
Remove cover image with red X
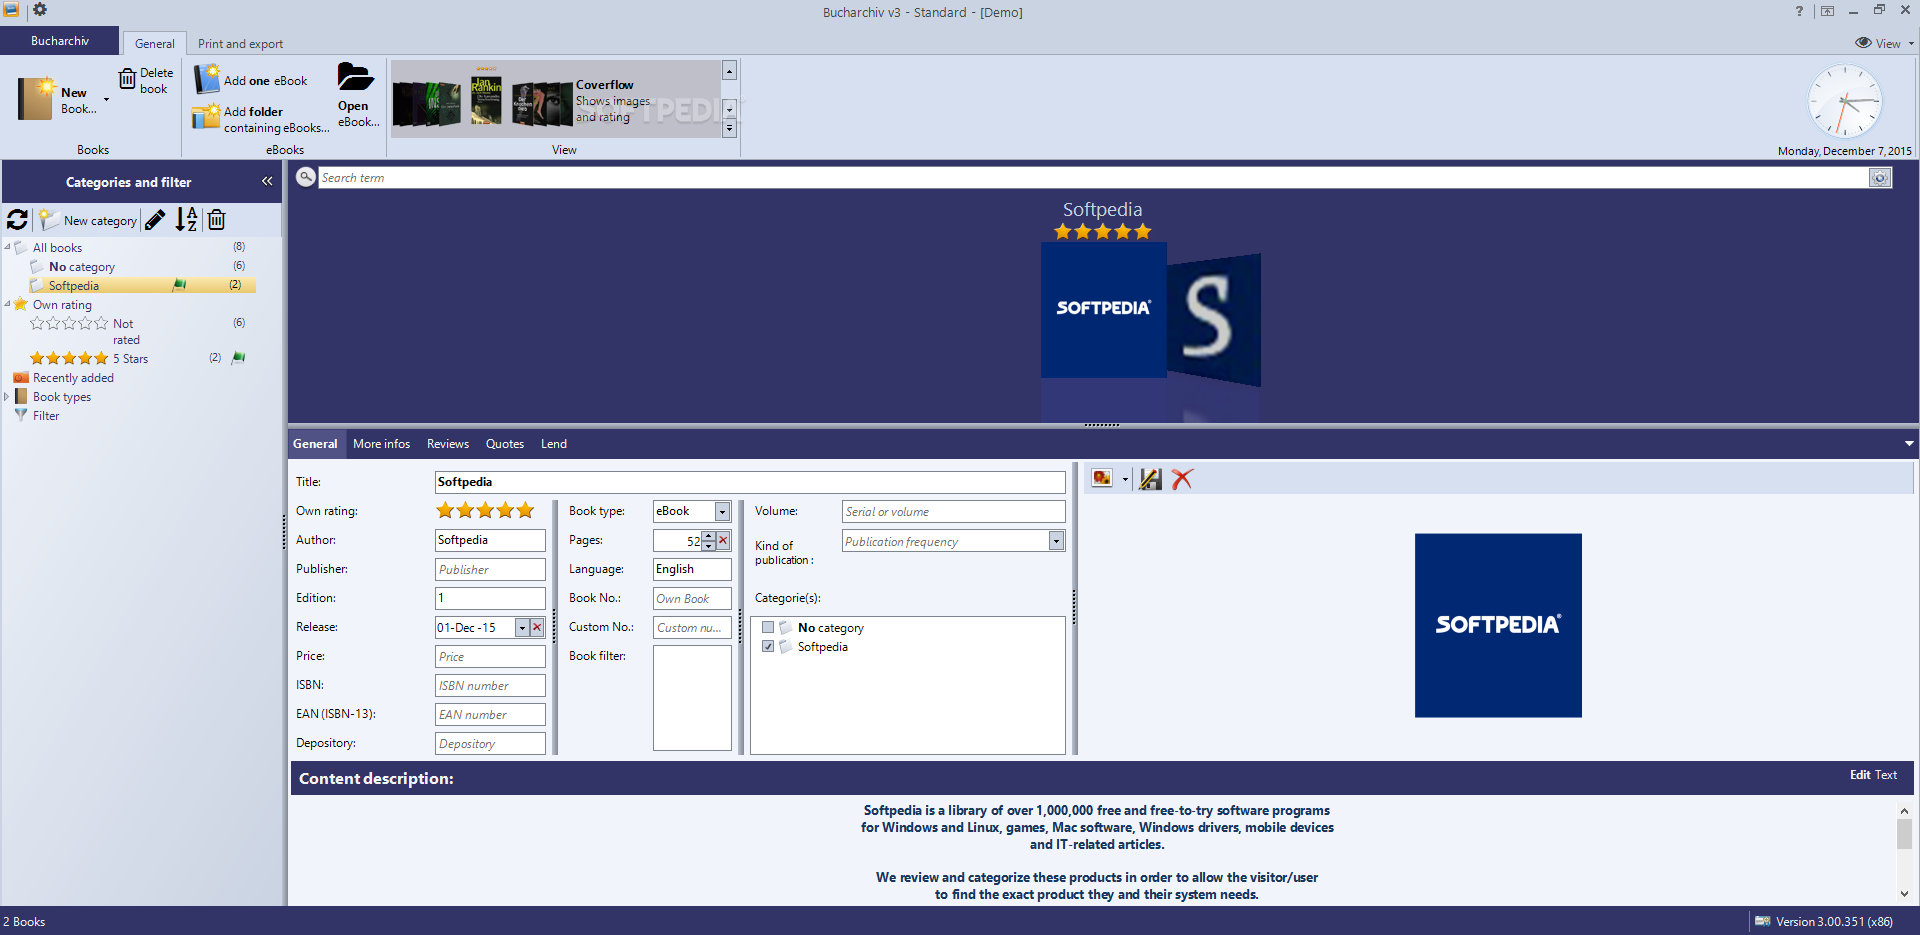(x=1182, y=479)
